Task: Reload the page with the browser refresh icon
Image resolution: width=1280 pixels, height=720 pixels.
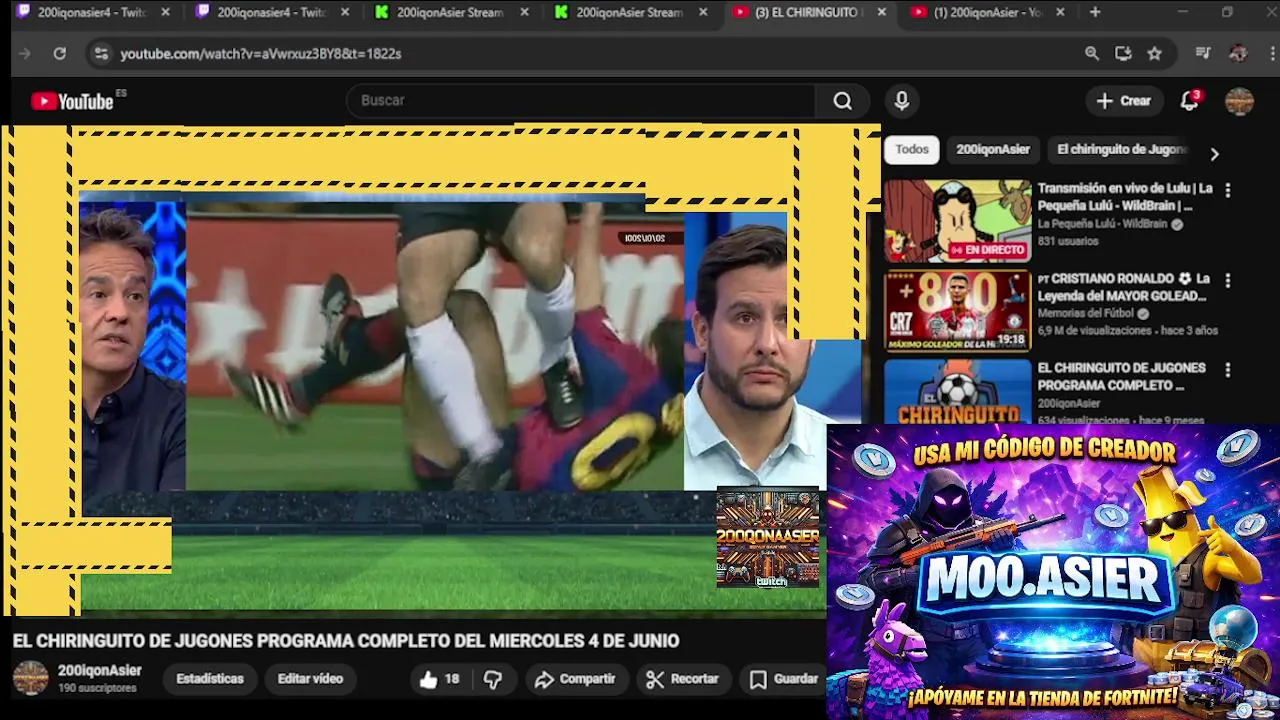Action: pyautogui.click(x=60, y=54)
